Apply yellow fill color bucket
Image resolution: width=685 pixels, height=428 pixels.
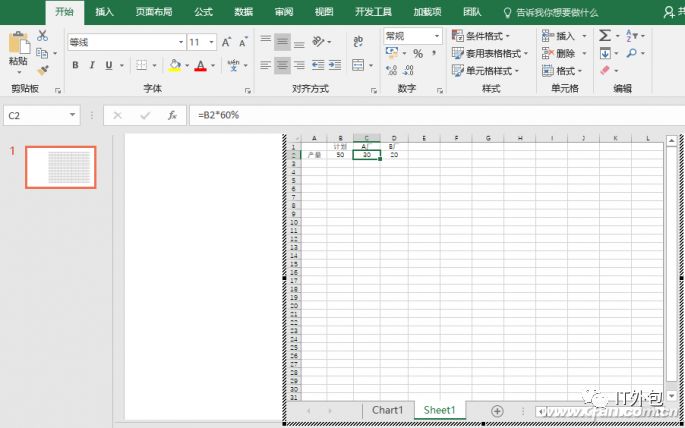(x=174, y=66)
